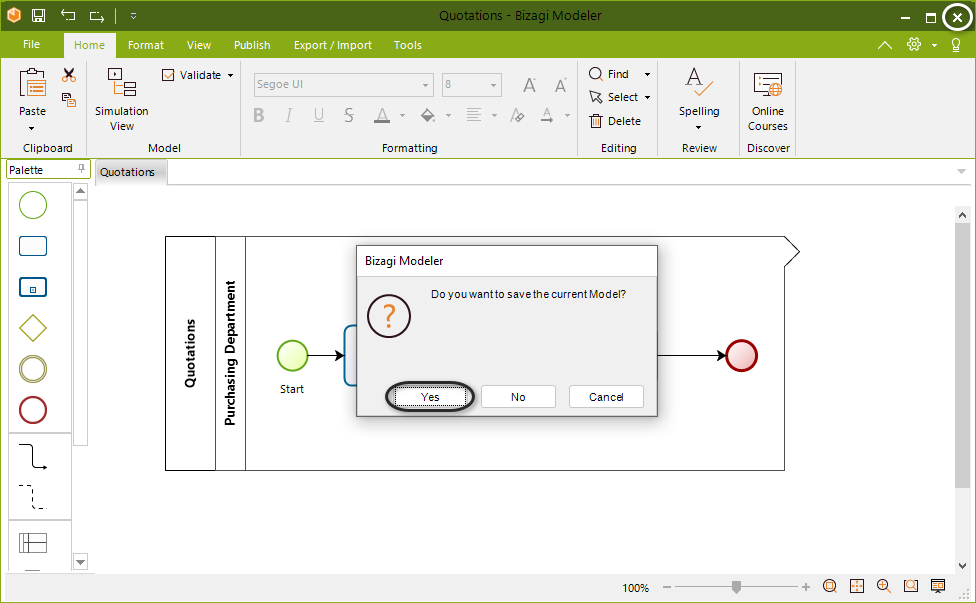
Task: Select Sub-process shape in palette
Action: point(33,287)
